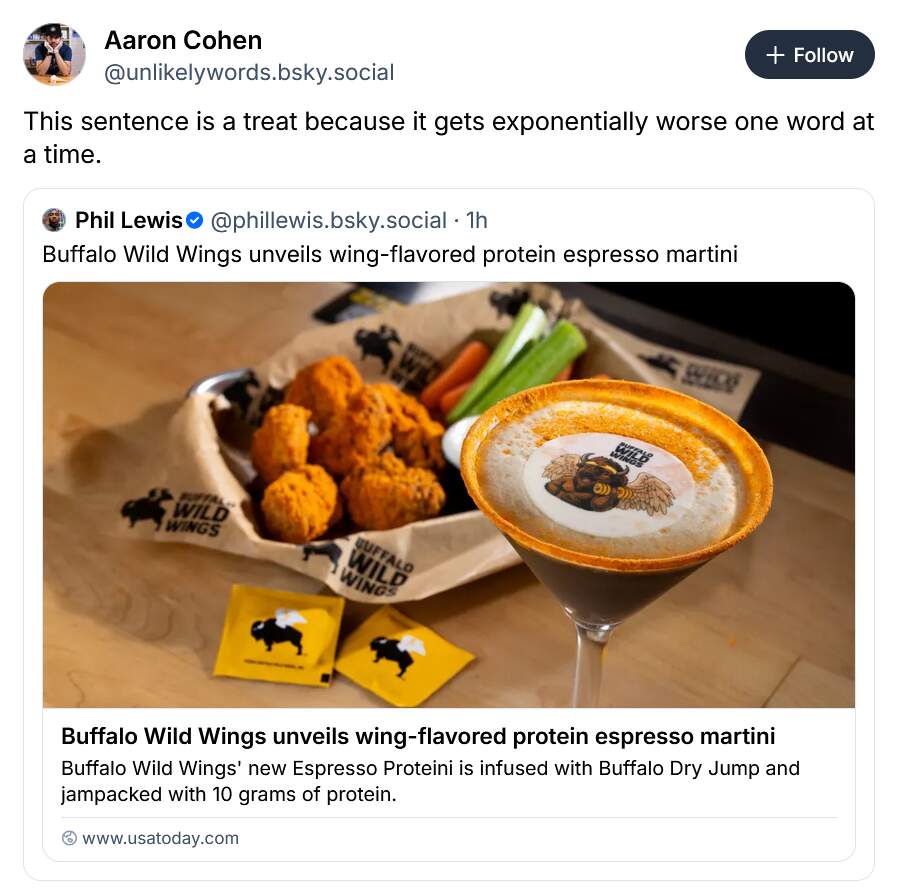Follow Aaron Cohen

point(809,55)
